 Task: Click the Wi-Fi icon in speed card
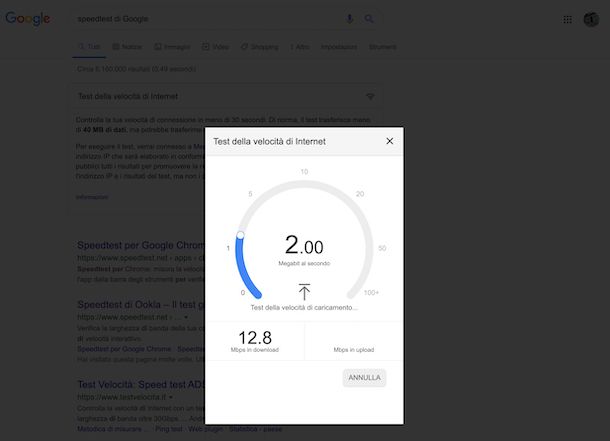point(370,96)
